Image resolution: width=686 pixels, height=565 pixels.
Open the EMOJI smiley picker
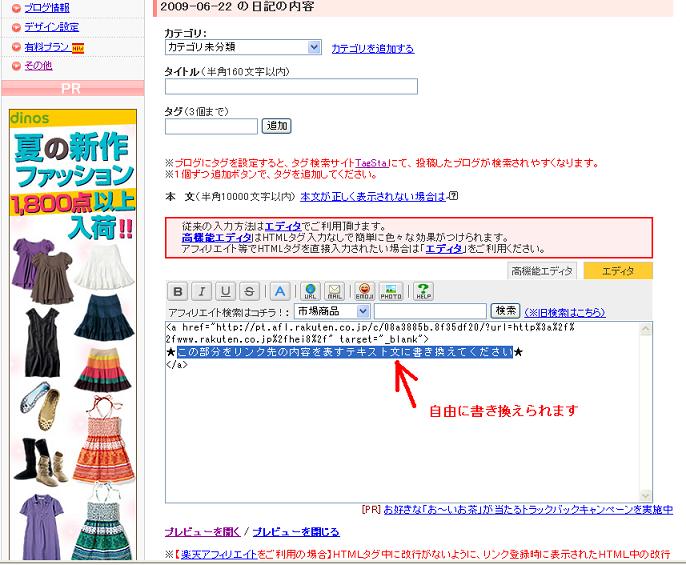(x=364, y=291)
